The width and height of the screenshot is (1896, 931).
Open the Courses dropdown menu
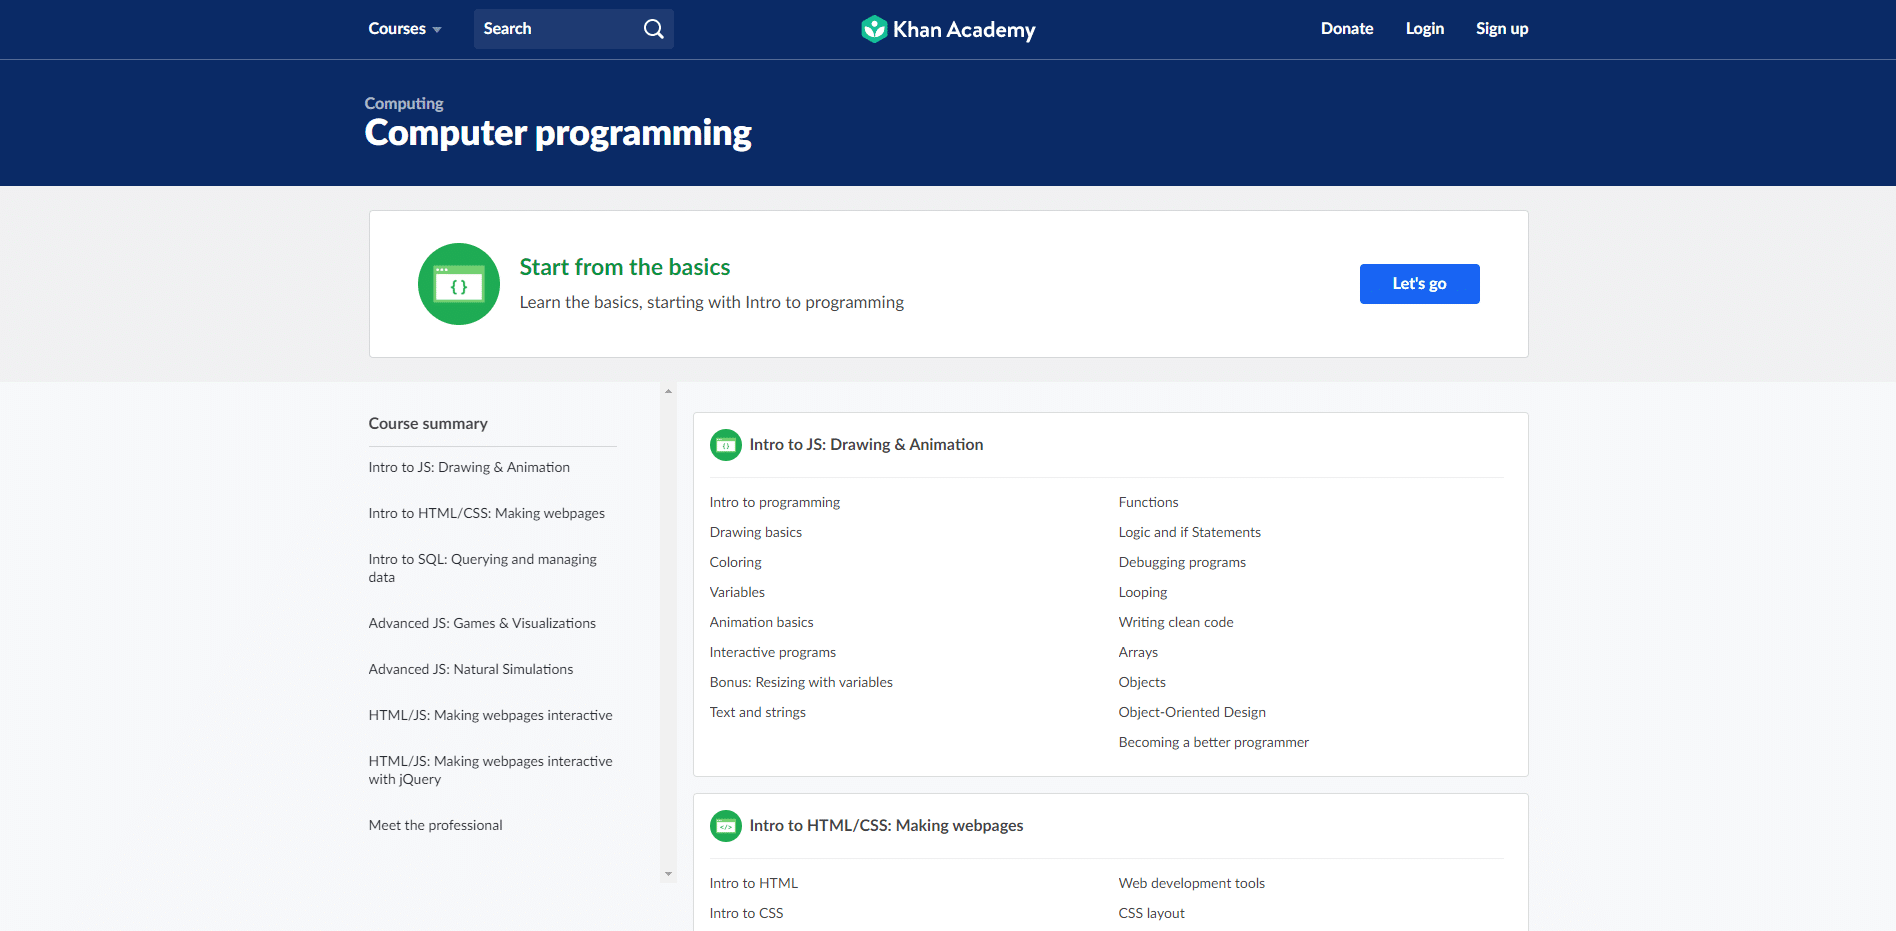[x=405, y=29]
